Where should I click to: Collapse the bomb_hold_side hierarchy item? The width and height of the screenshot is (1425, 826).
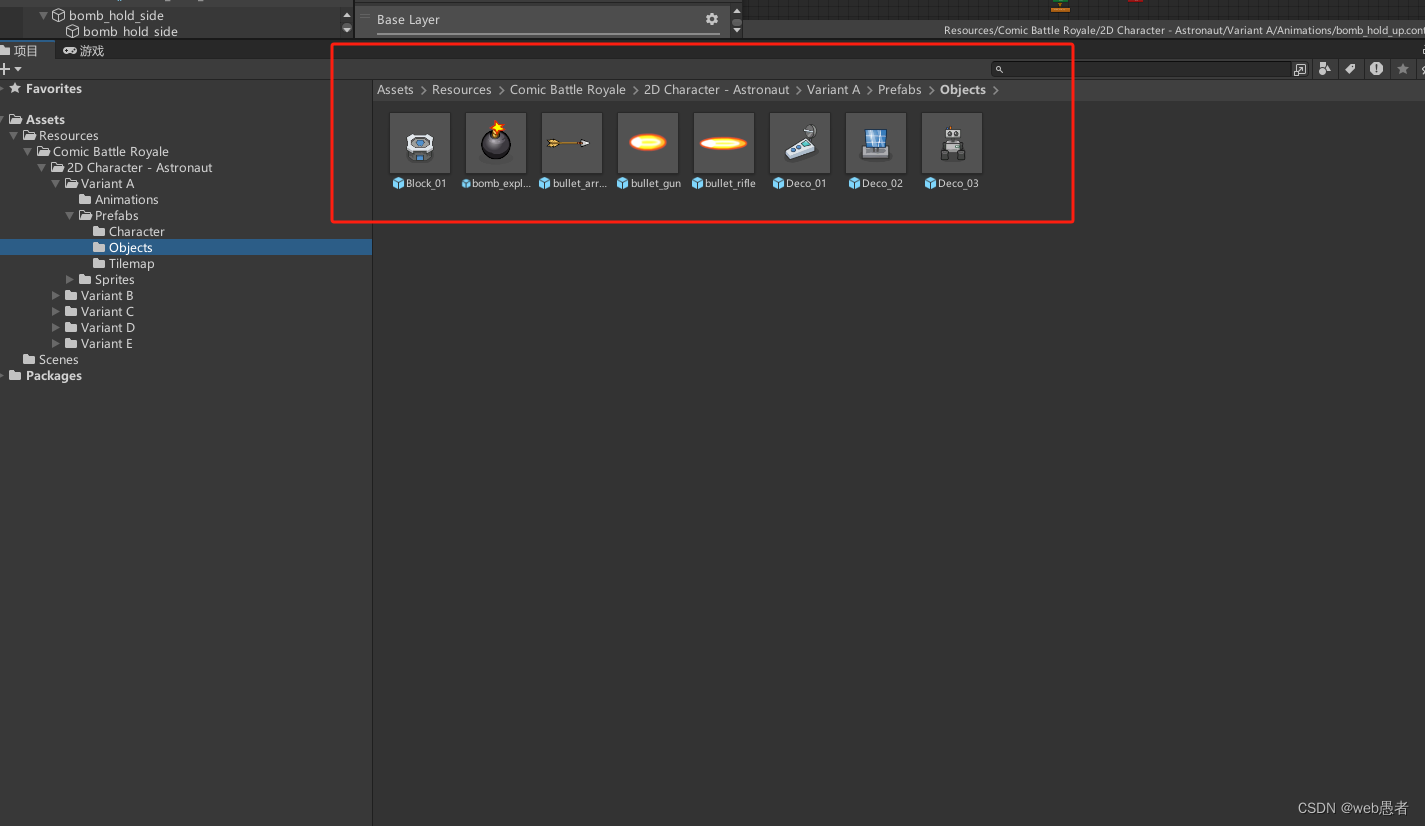41,15
